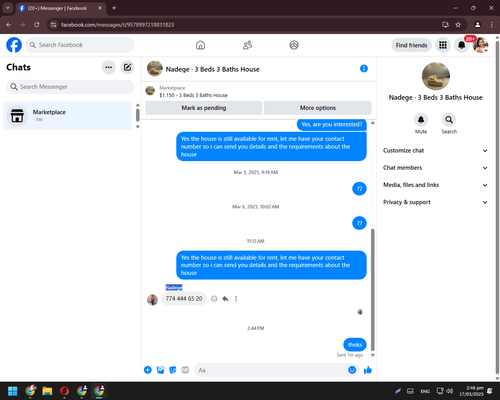Expand Privacy & support section
The image size is (500, 400).
click(435, 202)
